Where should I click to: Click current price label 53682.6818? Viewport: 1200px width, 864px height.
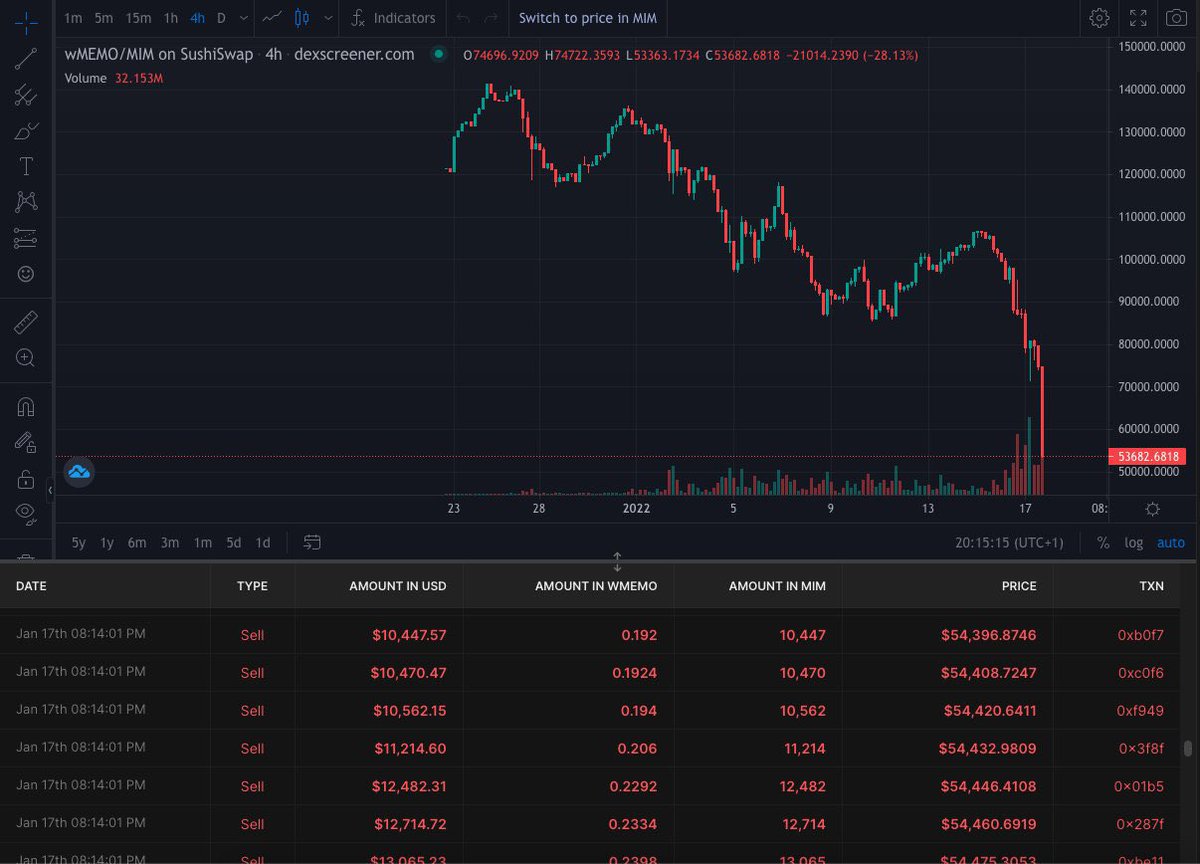[1146, 456]
